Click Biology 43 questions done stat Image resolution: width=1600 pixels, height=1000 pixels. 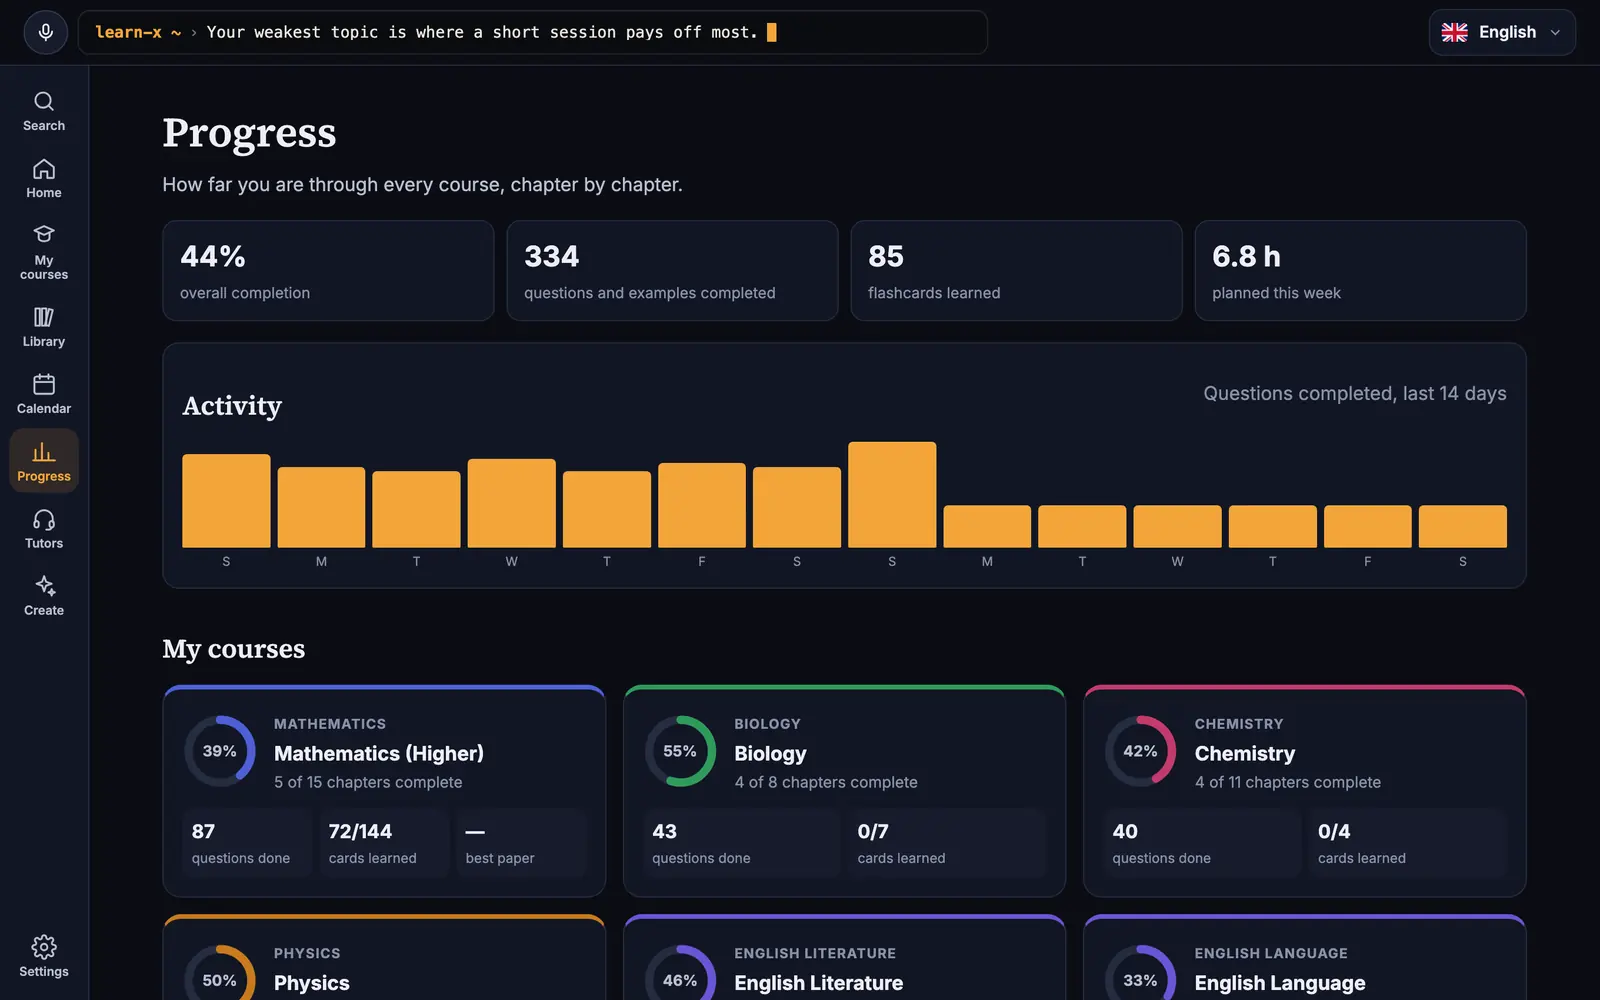pyautogui.click(x=742, y=843)
